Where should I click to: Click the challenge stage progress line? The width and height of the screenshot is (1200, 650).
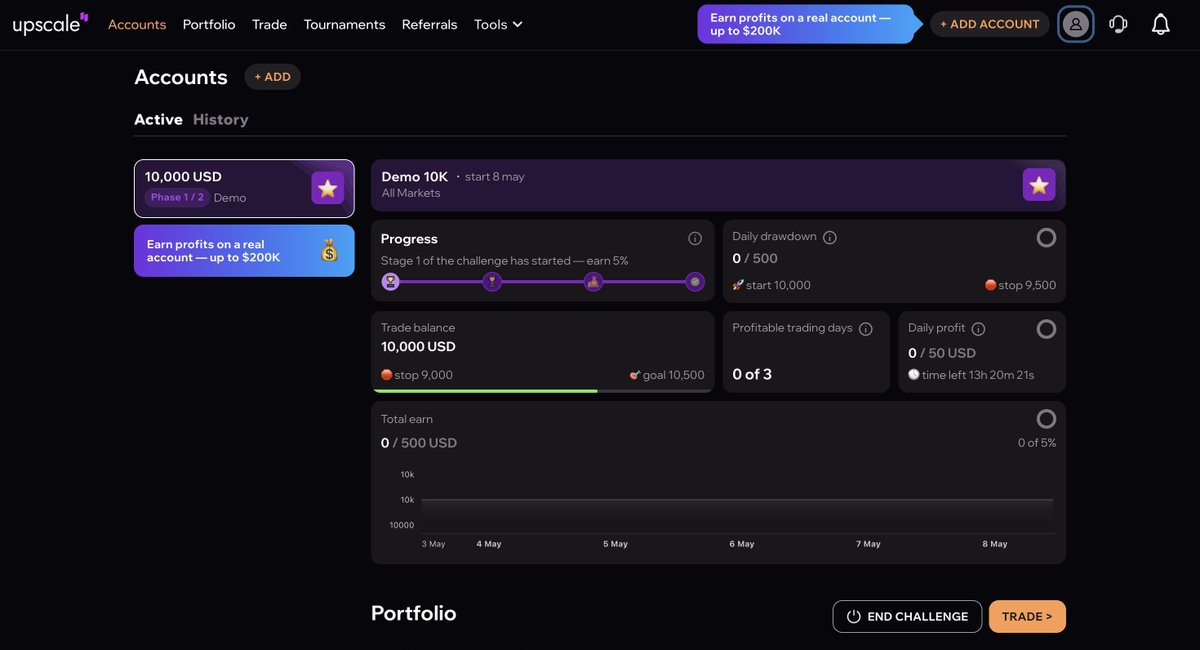coord(543,282)
